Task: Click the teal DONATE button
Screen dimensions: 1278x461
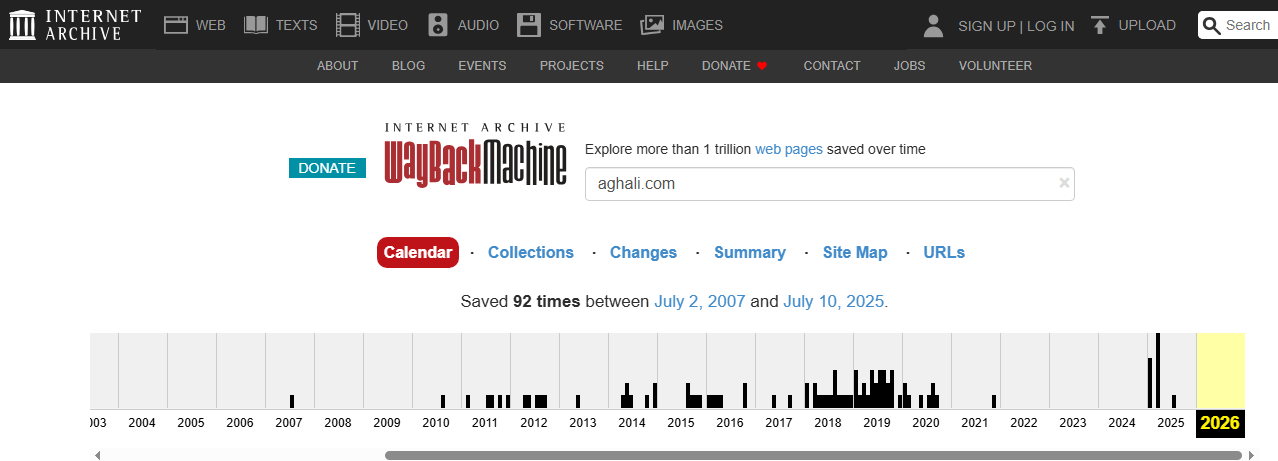Action: 327,168
